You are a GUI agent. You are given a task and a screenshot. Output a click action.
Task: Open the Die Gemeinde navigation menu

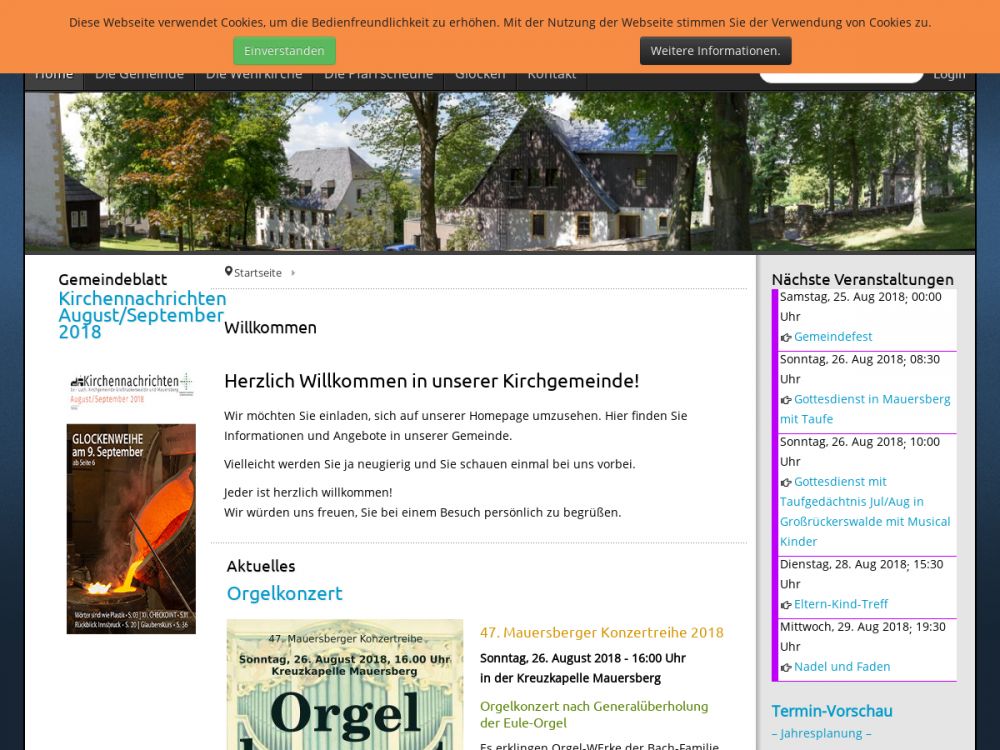pyautogui.click(x=139, y=75)
